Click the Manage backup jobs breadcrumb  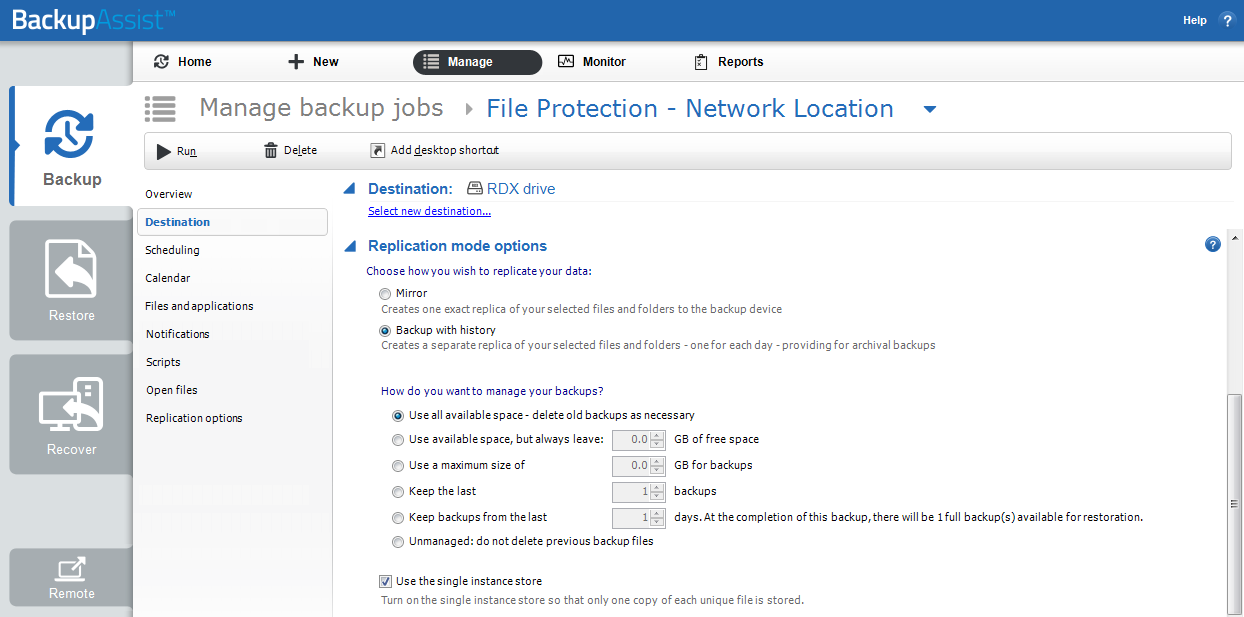[321, 108]
